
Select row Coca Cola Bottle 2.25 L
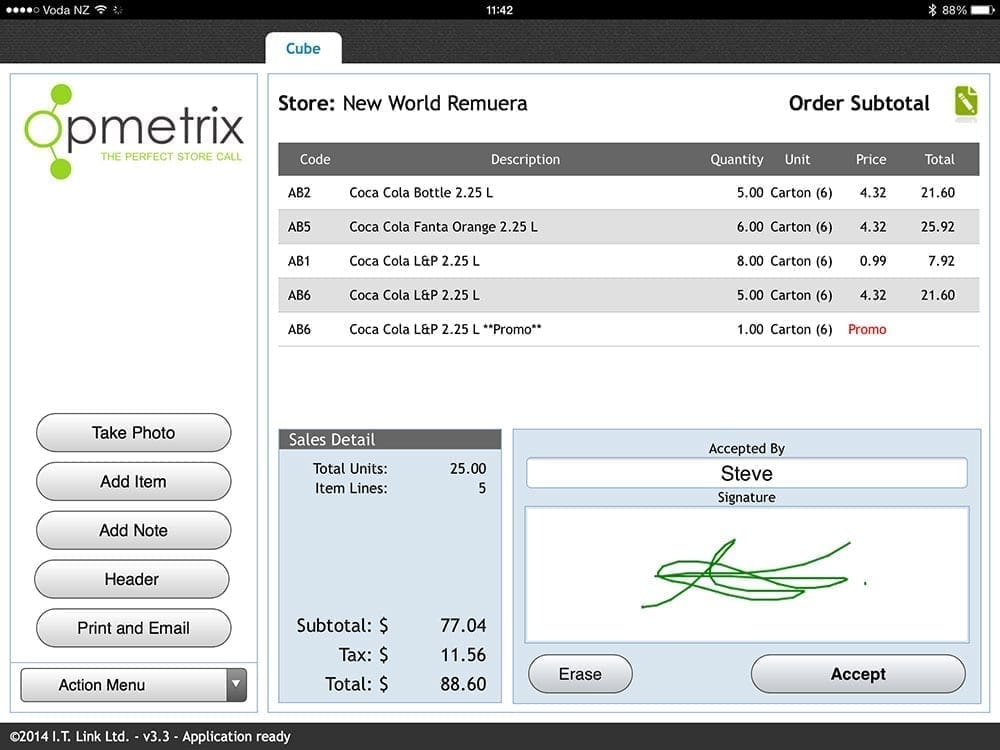628,193
